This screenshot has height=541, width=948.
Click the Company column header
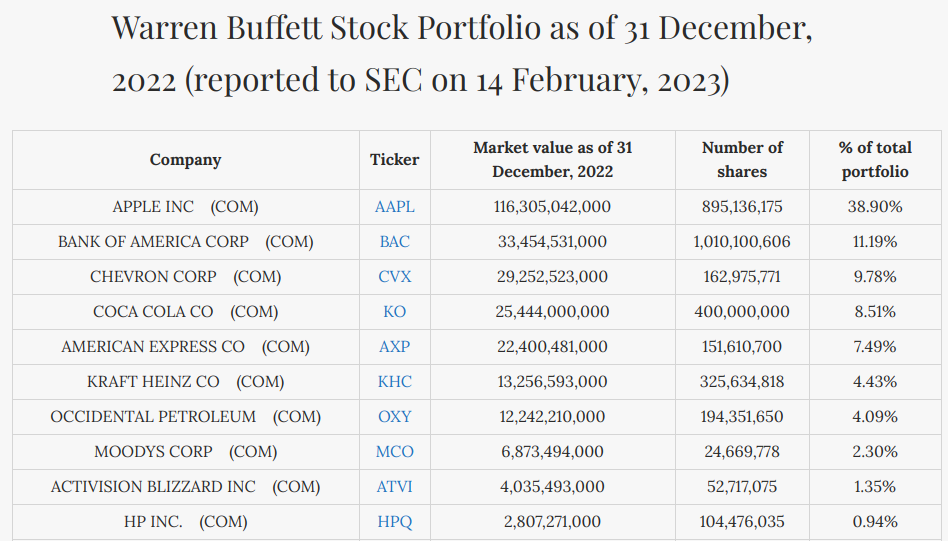185,160
